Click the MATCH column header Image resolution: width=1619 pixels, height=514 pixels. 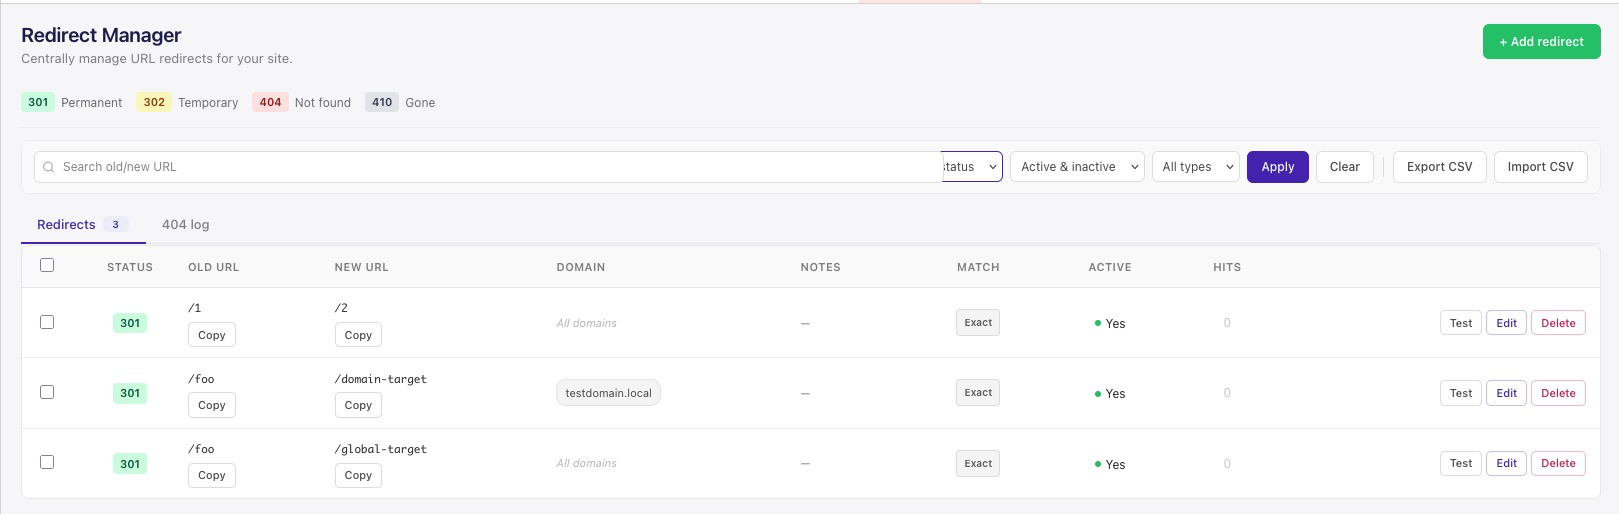(978, 267)
